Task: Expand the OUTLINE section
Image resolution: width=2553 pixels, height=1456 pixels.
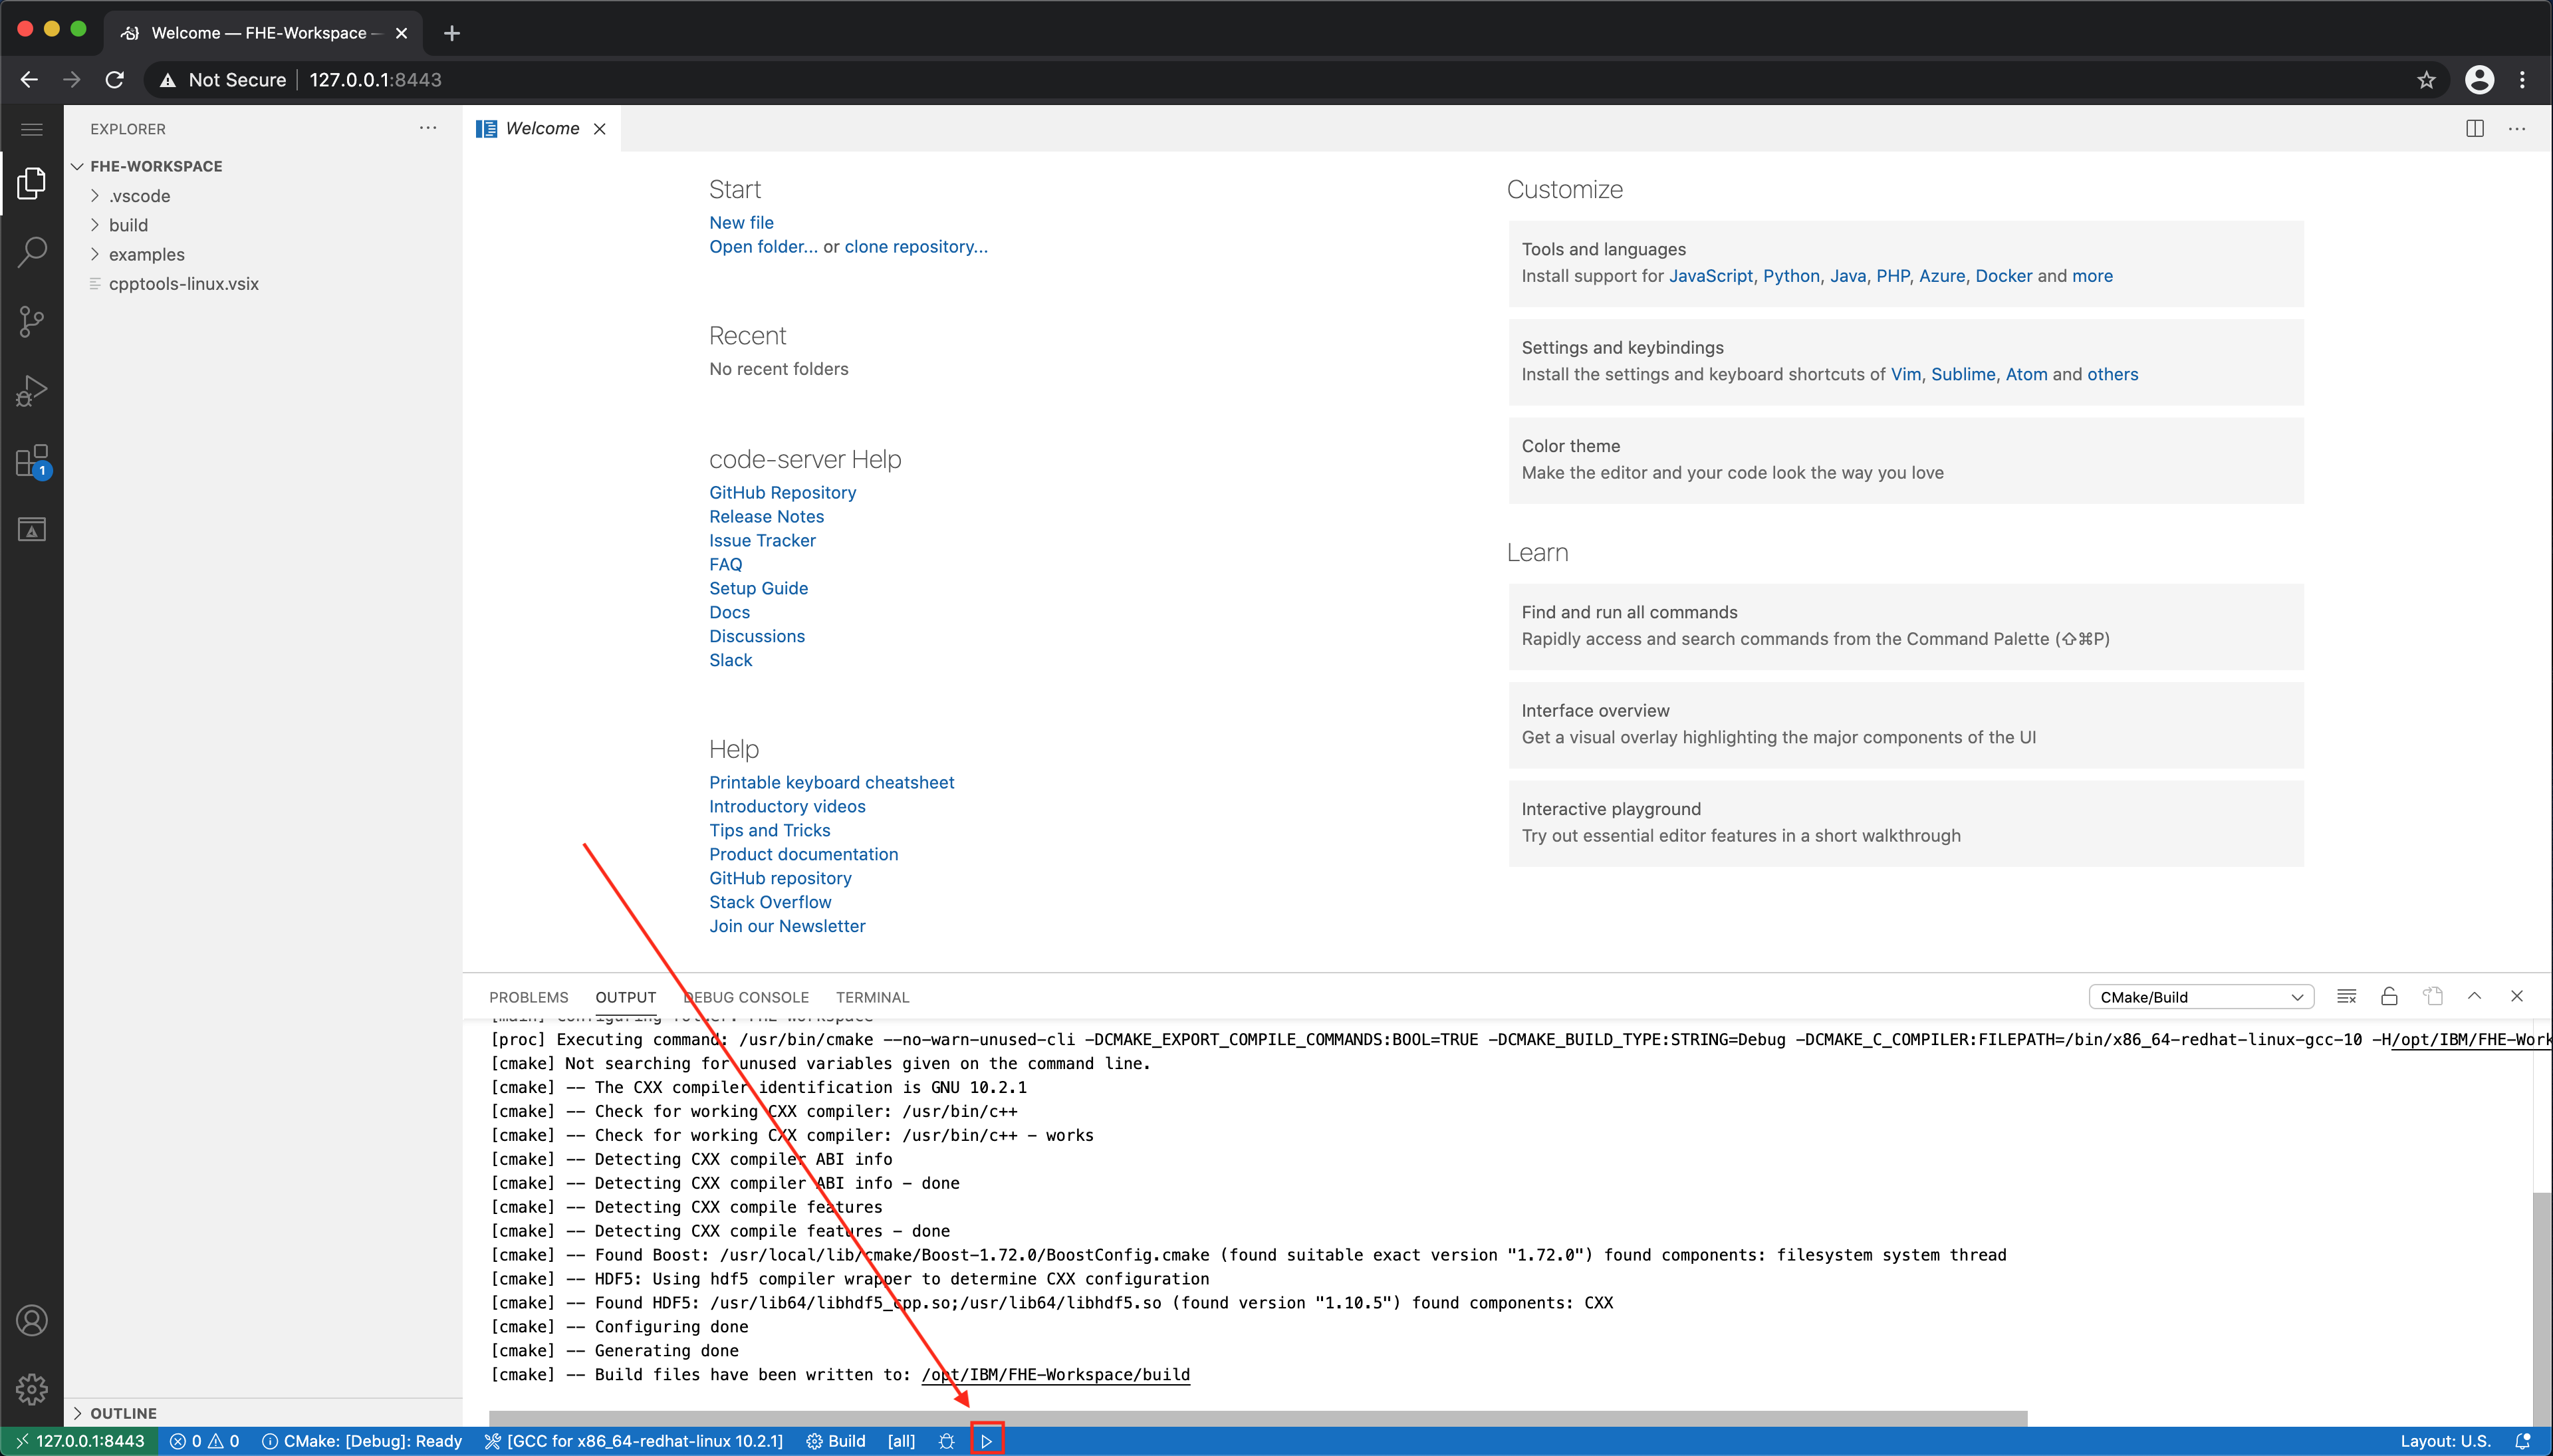Action: (123, 1413)
